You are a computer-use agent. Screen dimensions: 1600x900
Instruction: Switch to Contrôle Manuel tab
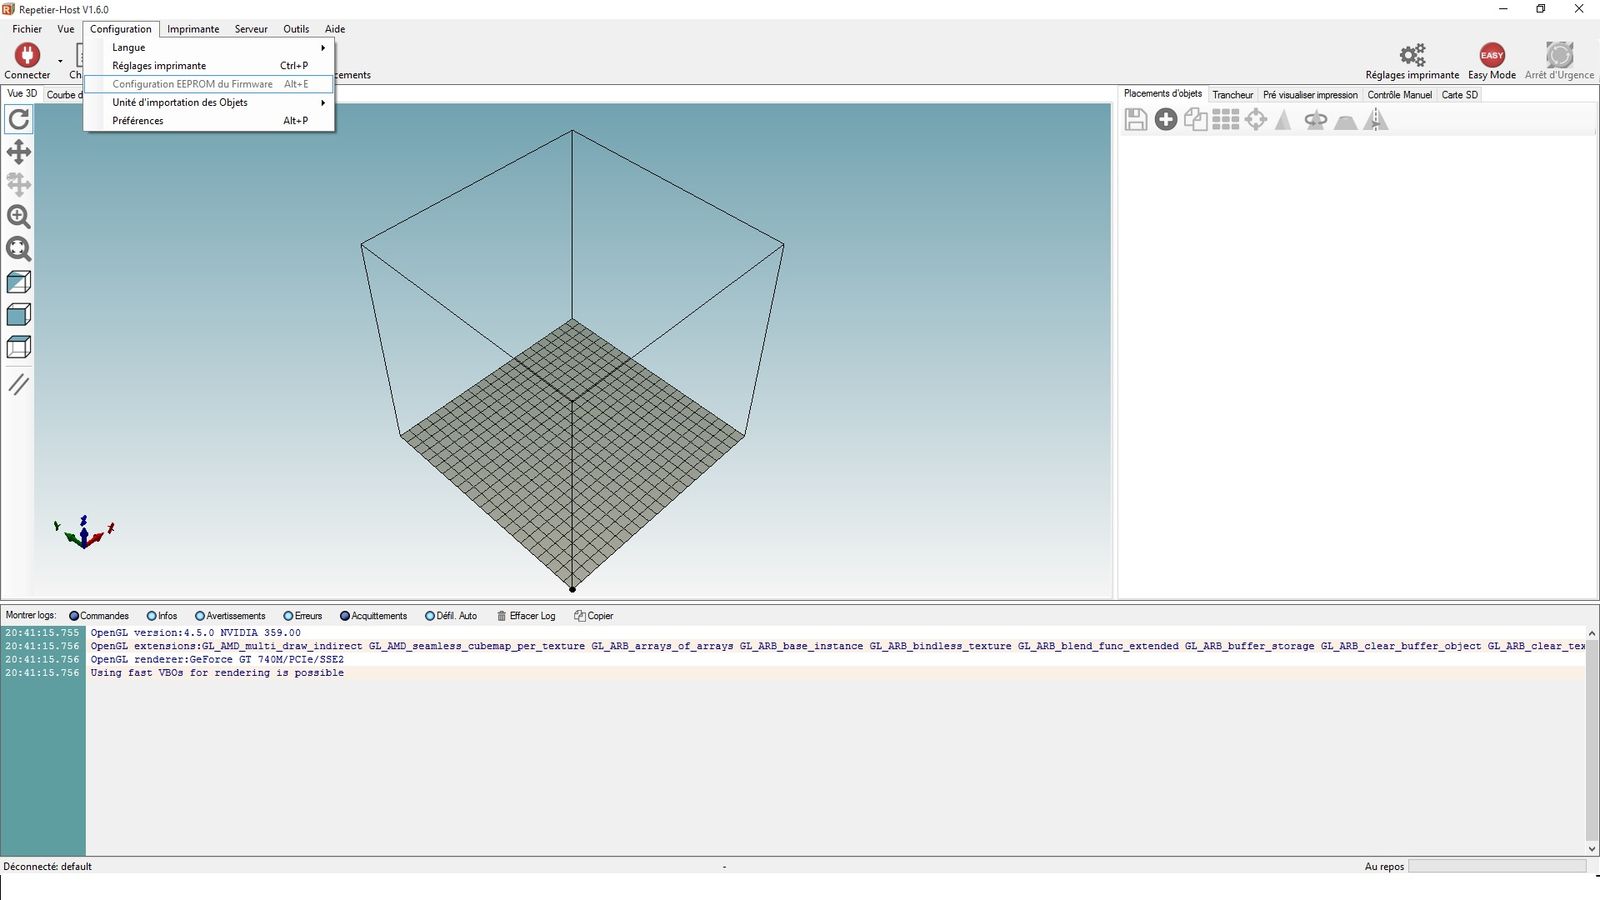(1400, 95)
